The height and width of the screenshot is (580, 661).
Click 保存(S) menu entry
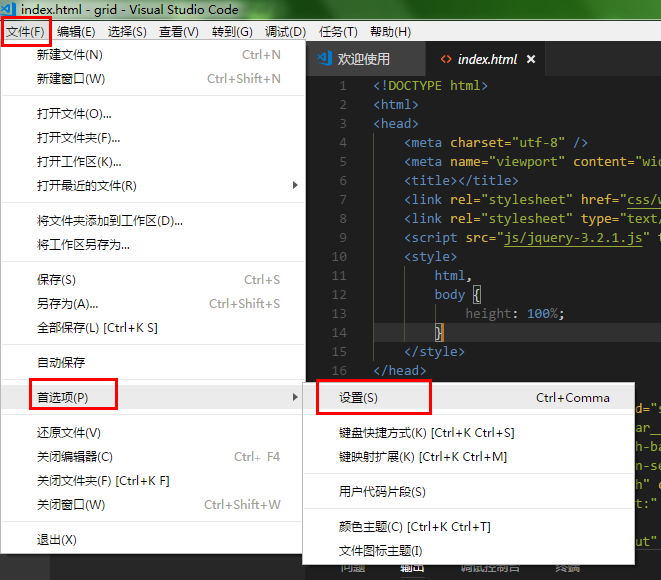click(153, 280)
